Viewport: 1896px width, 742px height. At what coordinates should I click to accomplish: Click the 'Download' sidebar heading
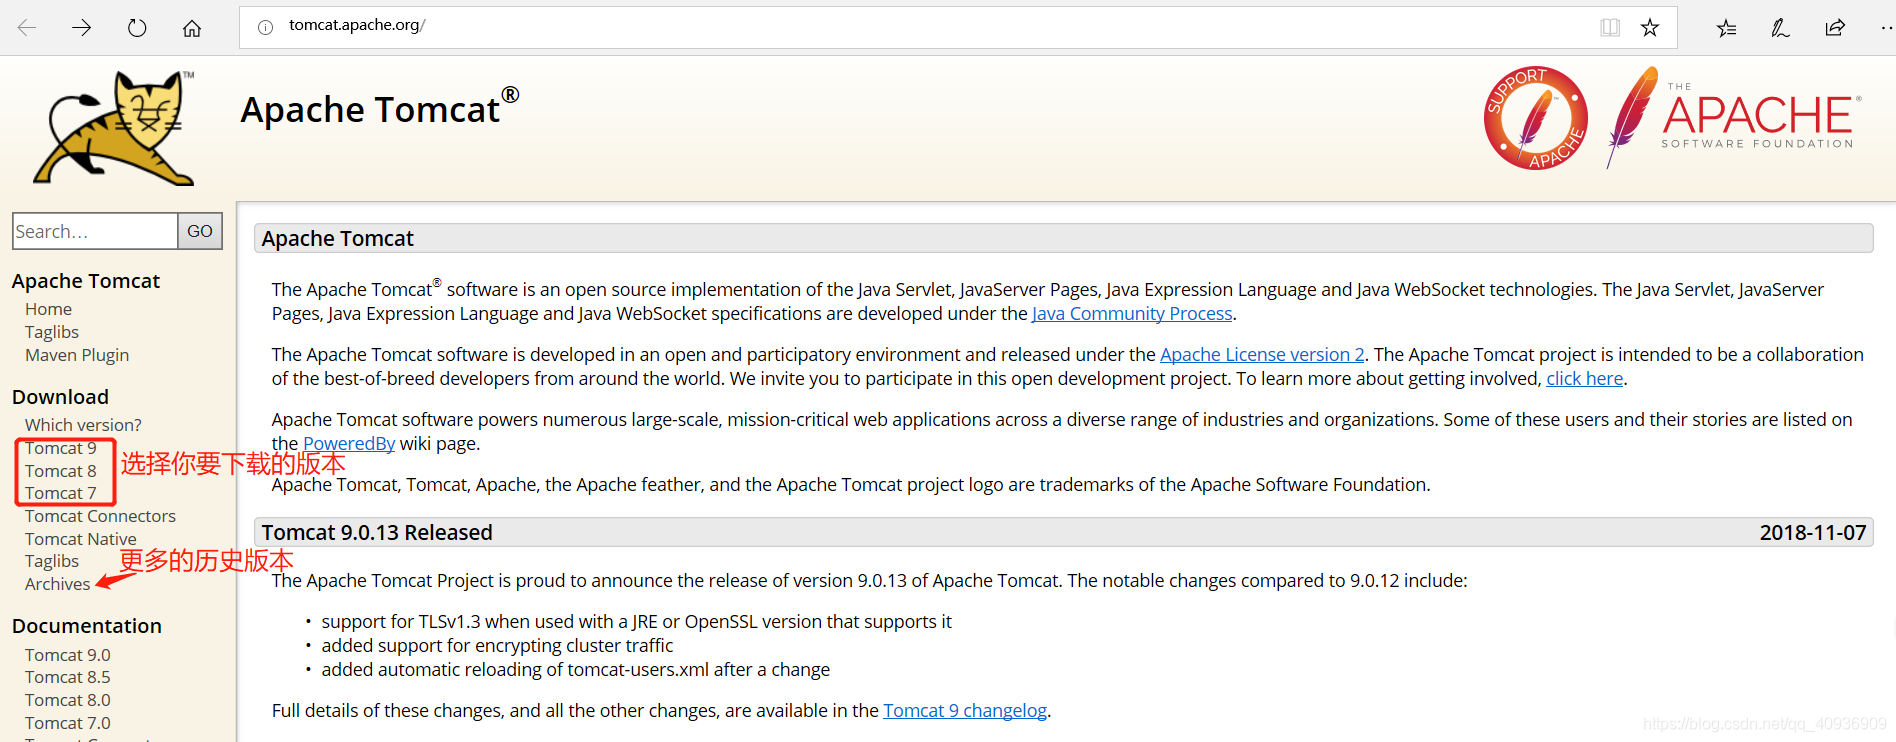[x=60, y=397]
